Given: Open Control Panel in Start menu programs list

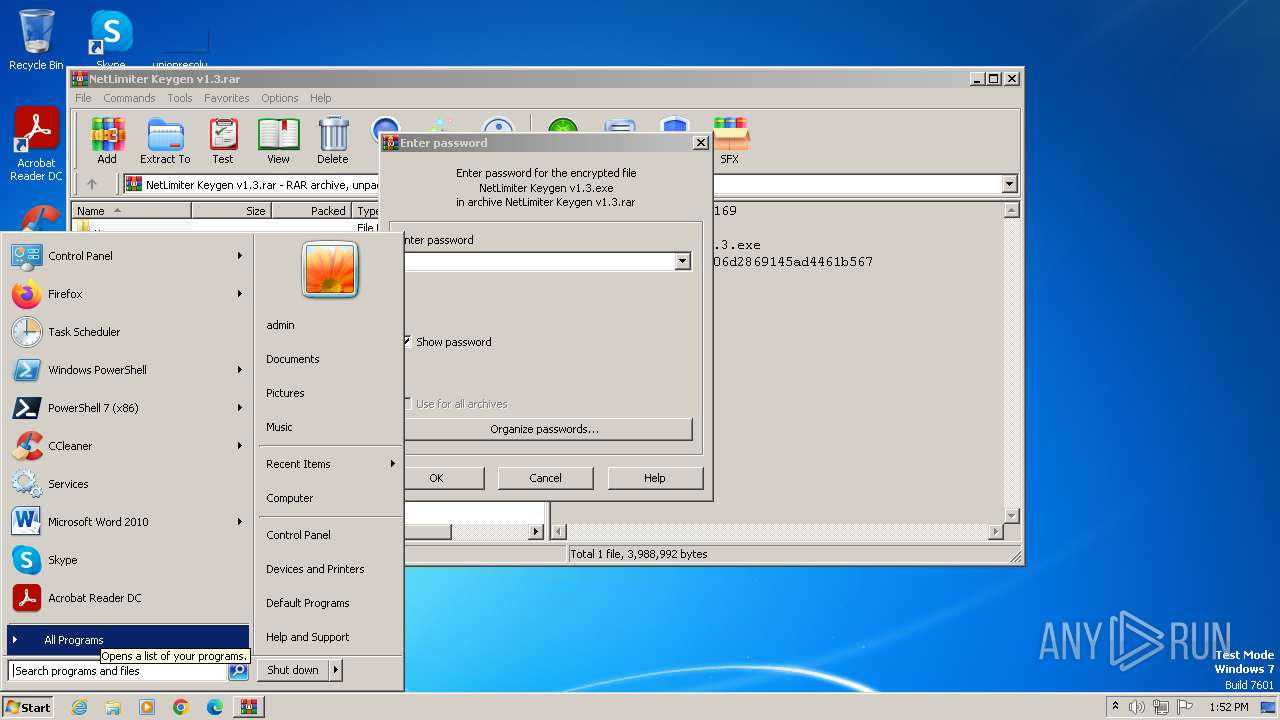Looking at the screenshot, I should [x=127, y=256].
